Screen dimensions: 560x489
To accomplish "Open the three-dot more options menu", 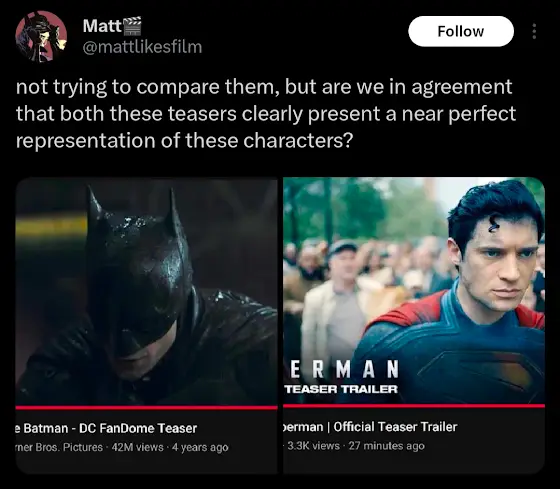I will point(534,31).
